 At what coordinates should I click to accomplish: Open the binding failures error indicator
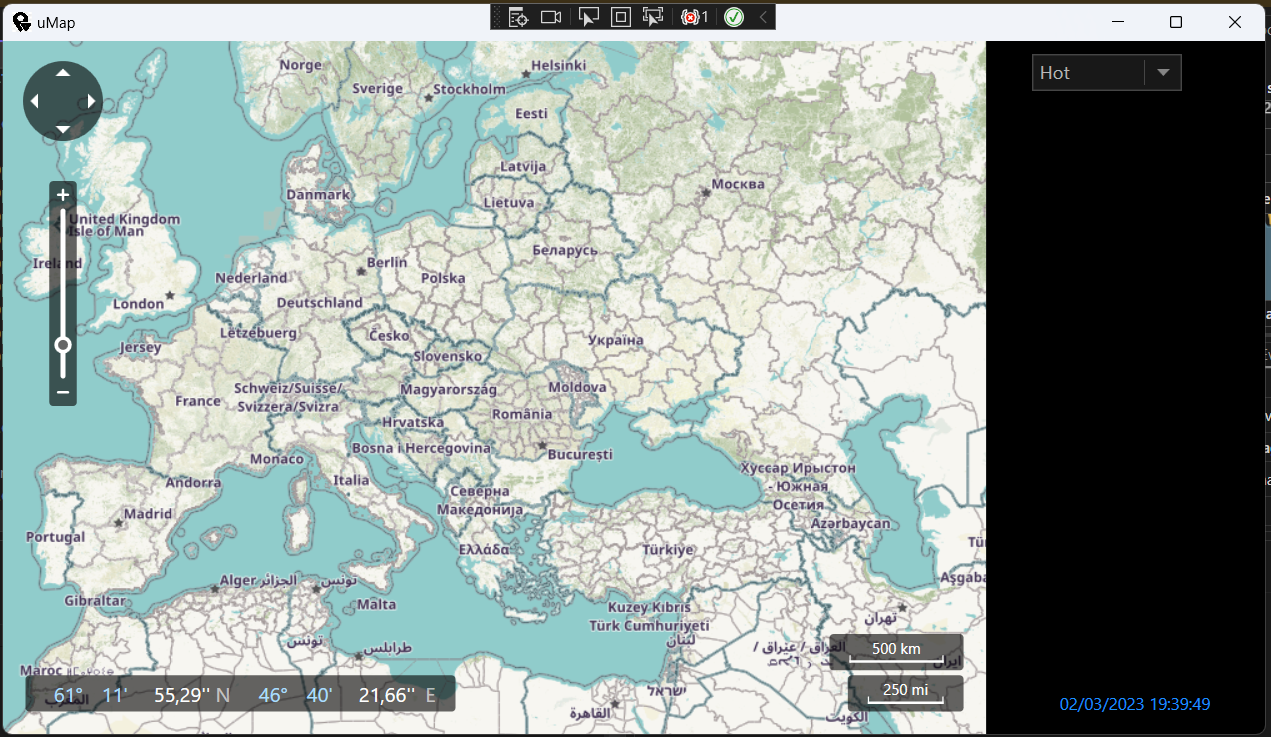tap(694, 17)
